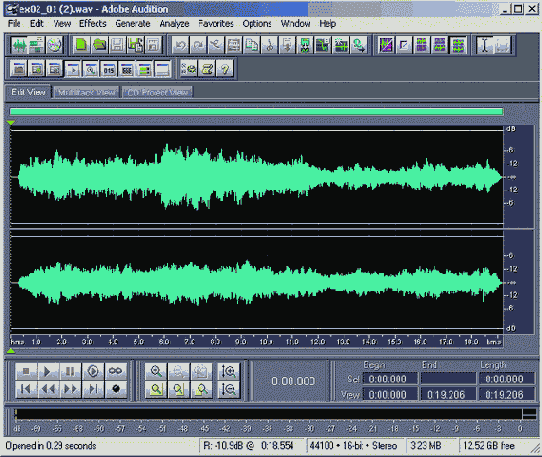Click the circled Play to End button

[x=93, y=371]
